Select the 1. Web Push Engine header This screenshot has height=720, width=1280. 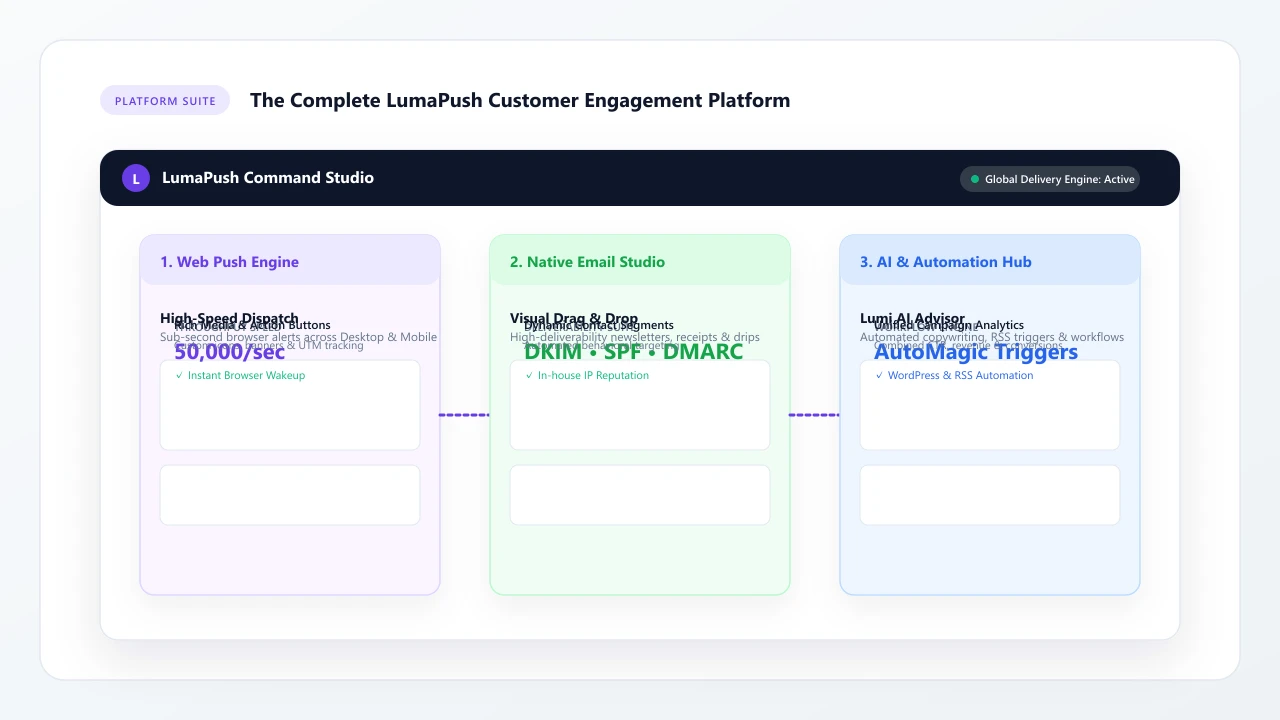[x=290, y=261]
